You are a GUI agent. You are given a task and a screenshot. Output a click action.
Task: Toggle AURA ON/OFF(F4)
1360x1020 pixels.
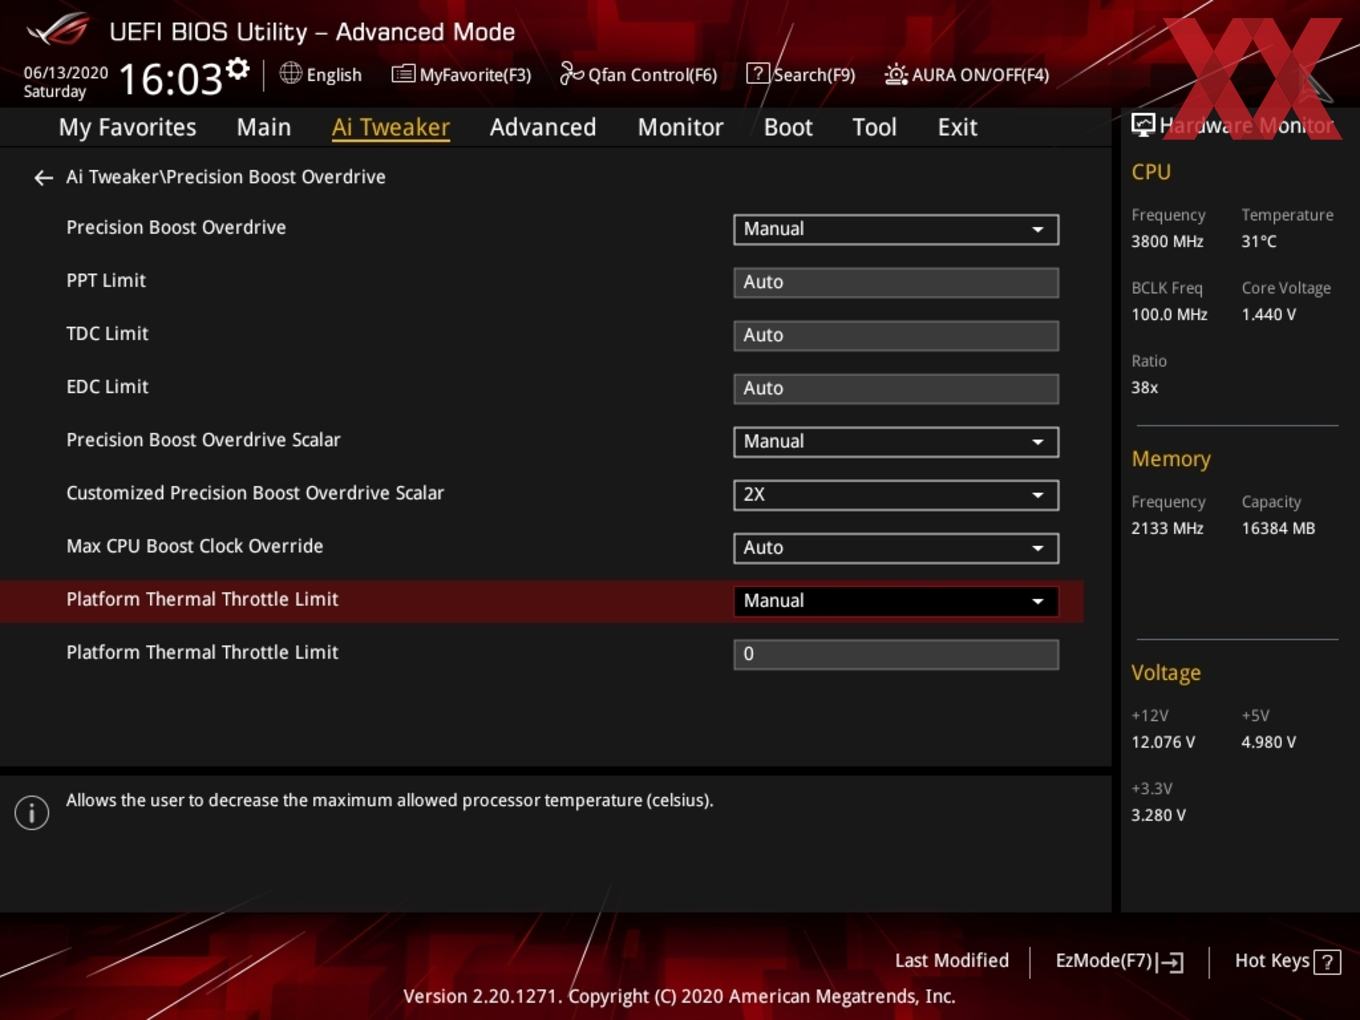(967, 74)
